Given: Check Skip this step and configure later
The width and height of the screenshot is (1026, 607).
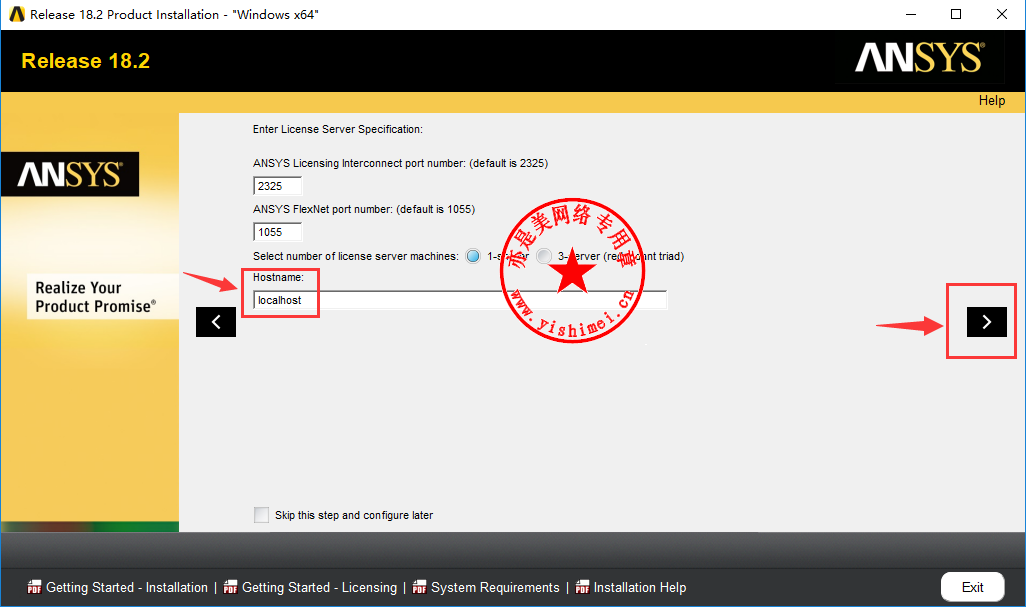Looking at the screenshot, I should [262, 515].
